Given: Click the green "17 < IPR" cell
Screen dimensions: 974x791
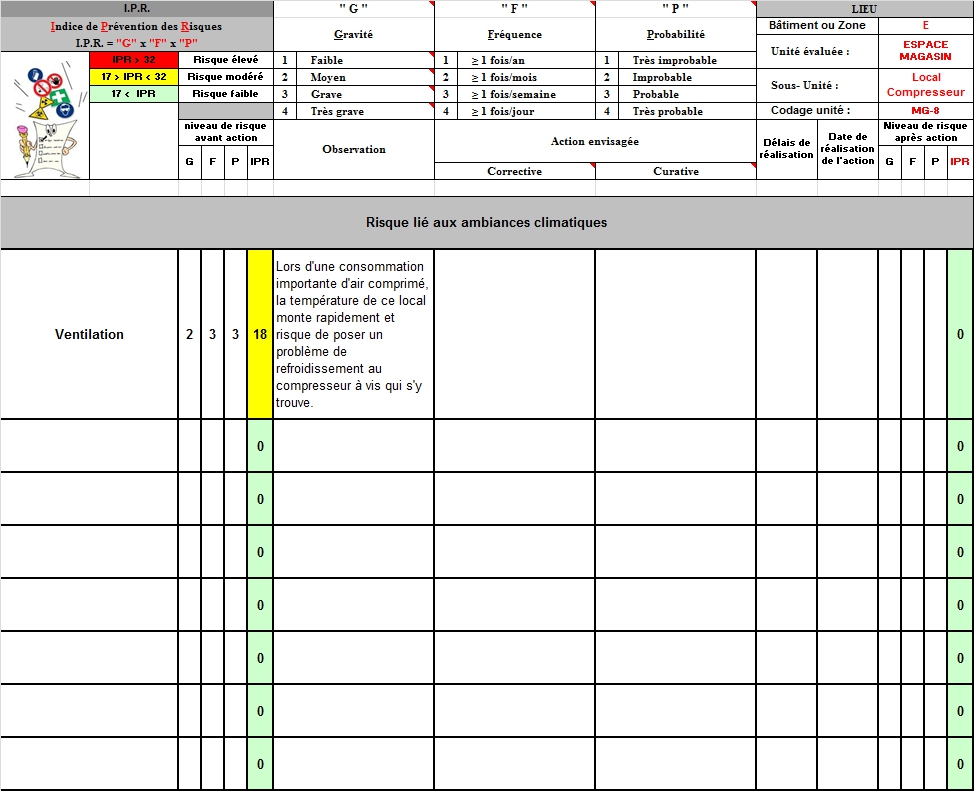Looking at the screenshot, I should pos(133,94).
